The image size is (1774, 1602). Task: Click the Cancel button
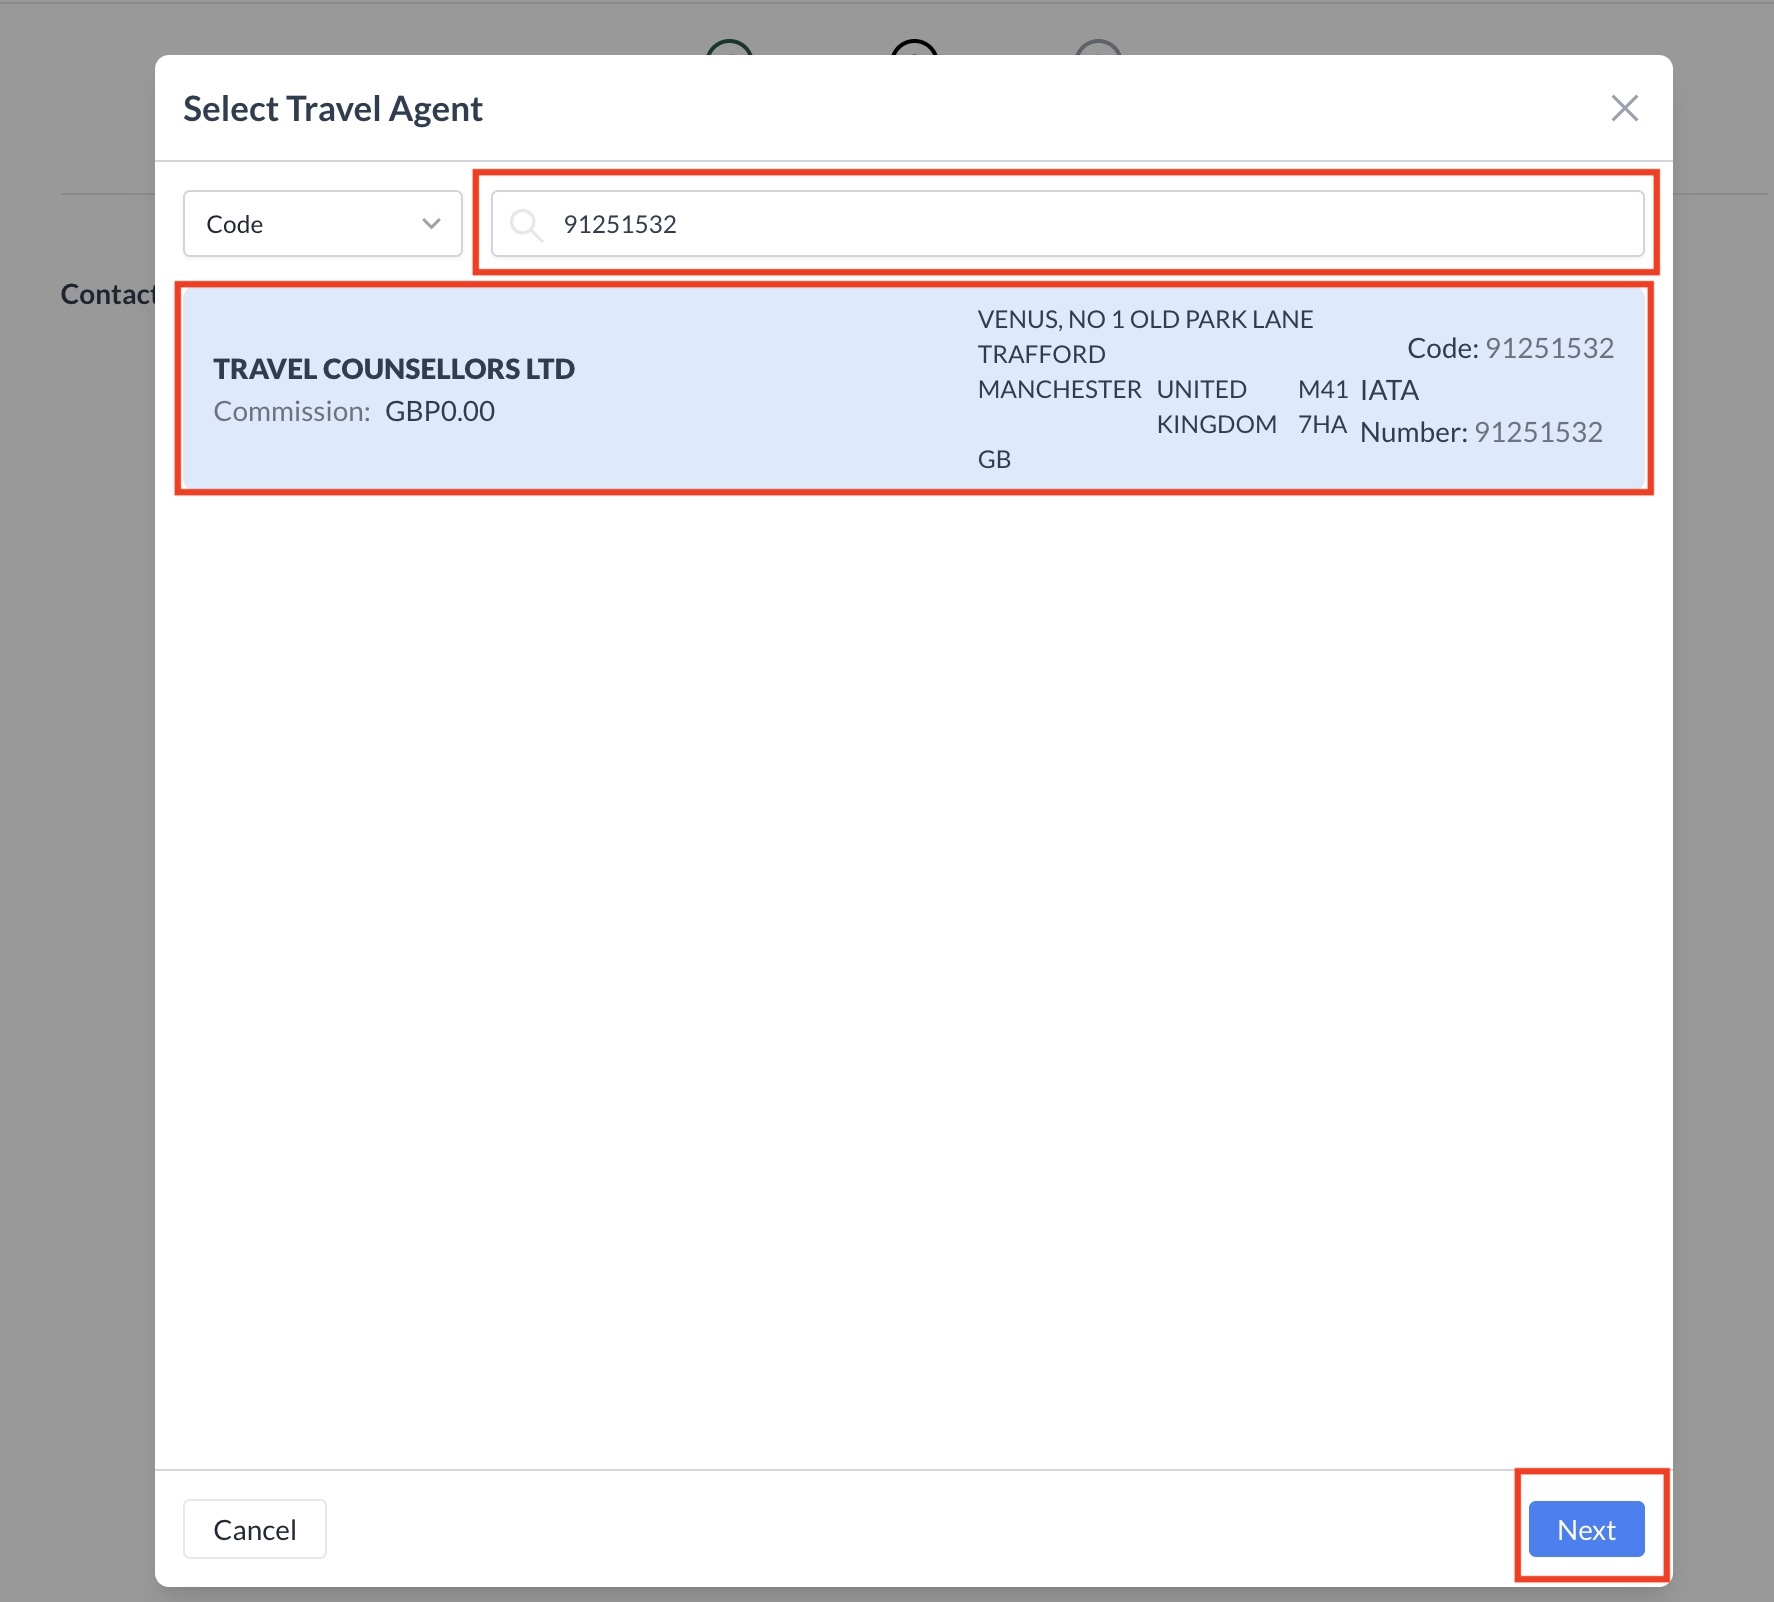tap(254, 1529)
